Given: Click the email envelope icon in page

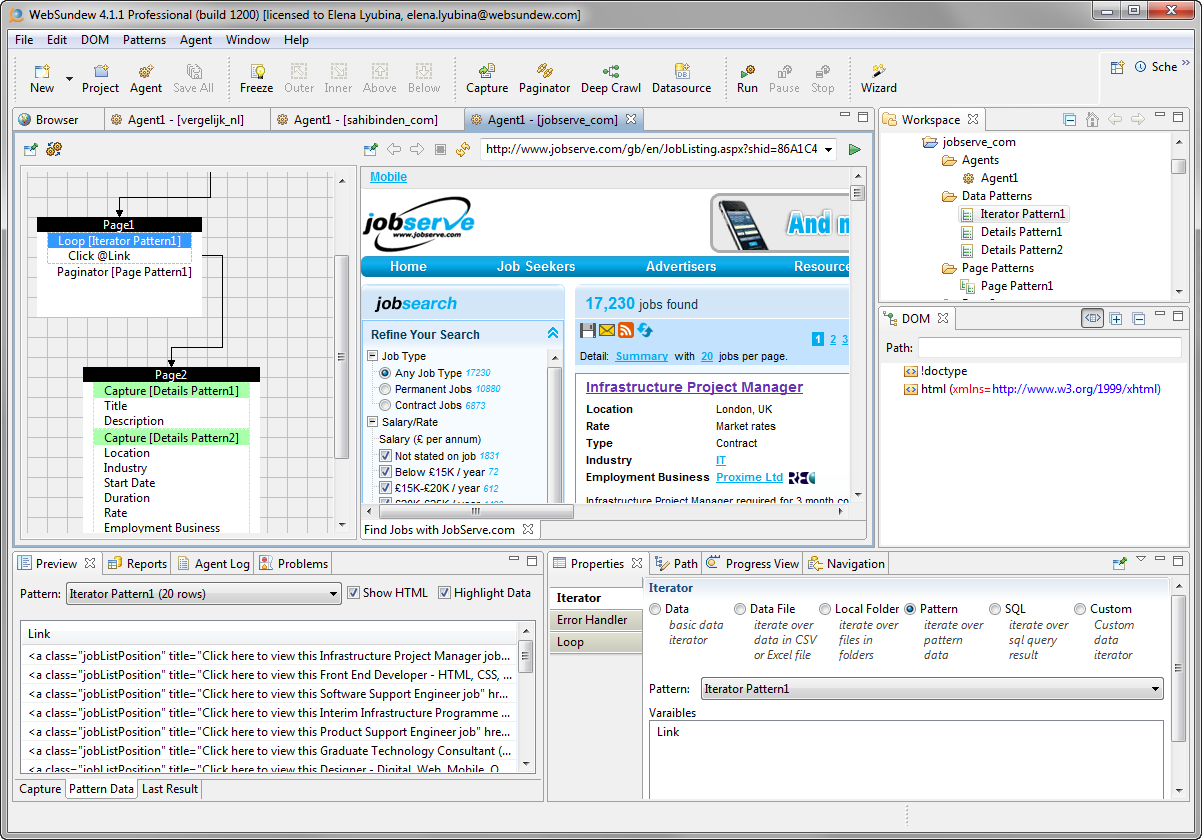Looking at the screenshot, I should (x=607, y=330).
